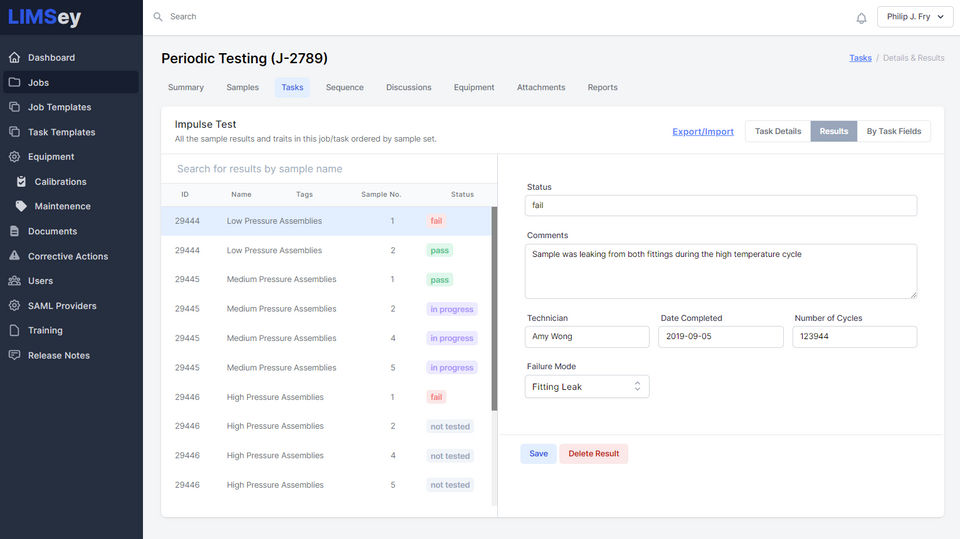Viewport: 960px width, 539px height.
Task: Open notifications bell icon
Action: click(861, 18)
